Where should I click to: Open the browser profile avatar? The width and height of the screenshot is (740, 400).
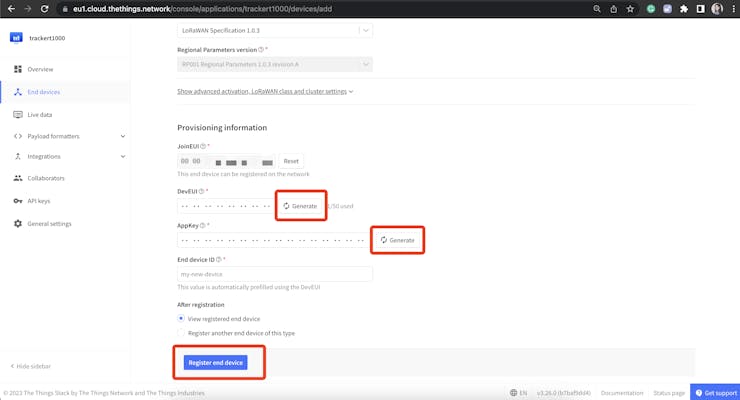click(x=717, y=9)
